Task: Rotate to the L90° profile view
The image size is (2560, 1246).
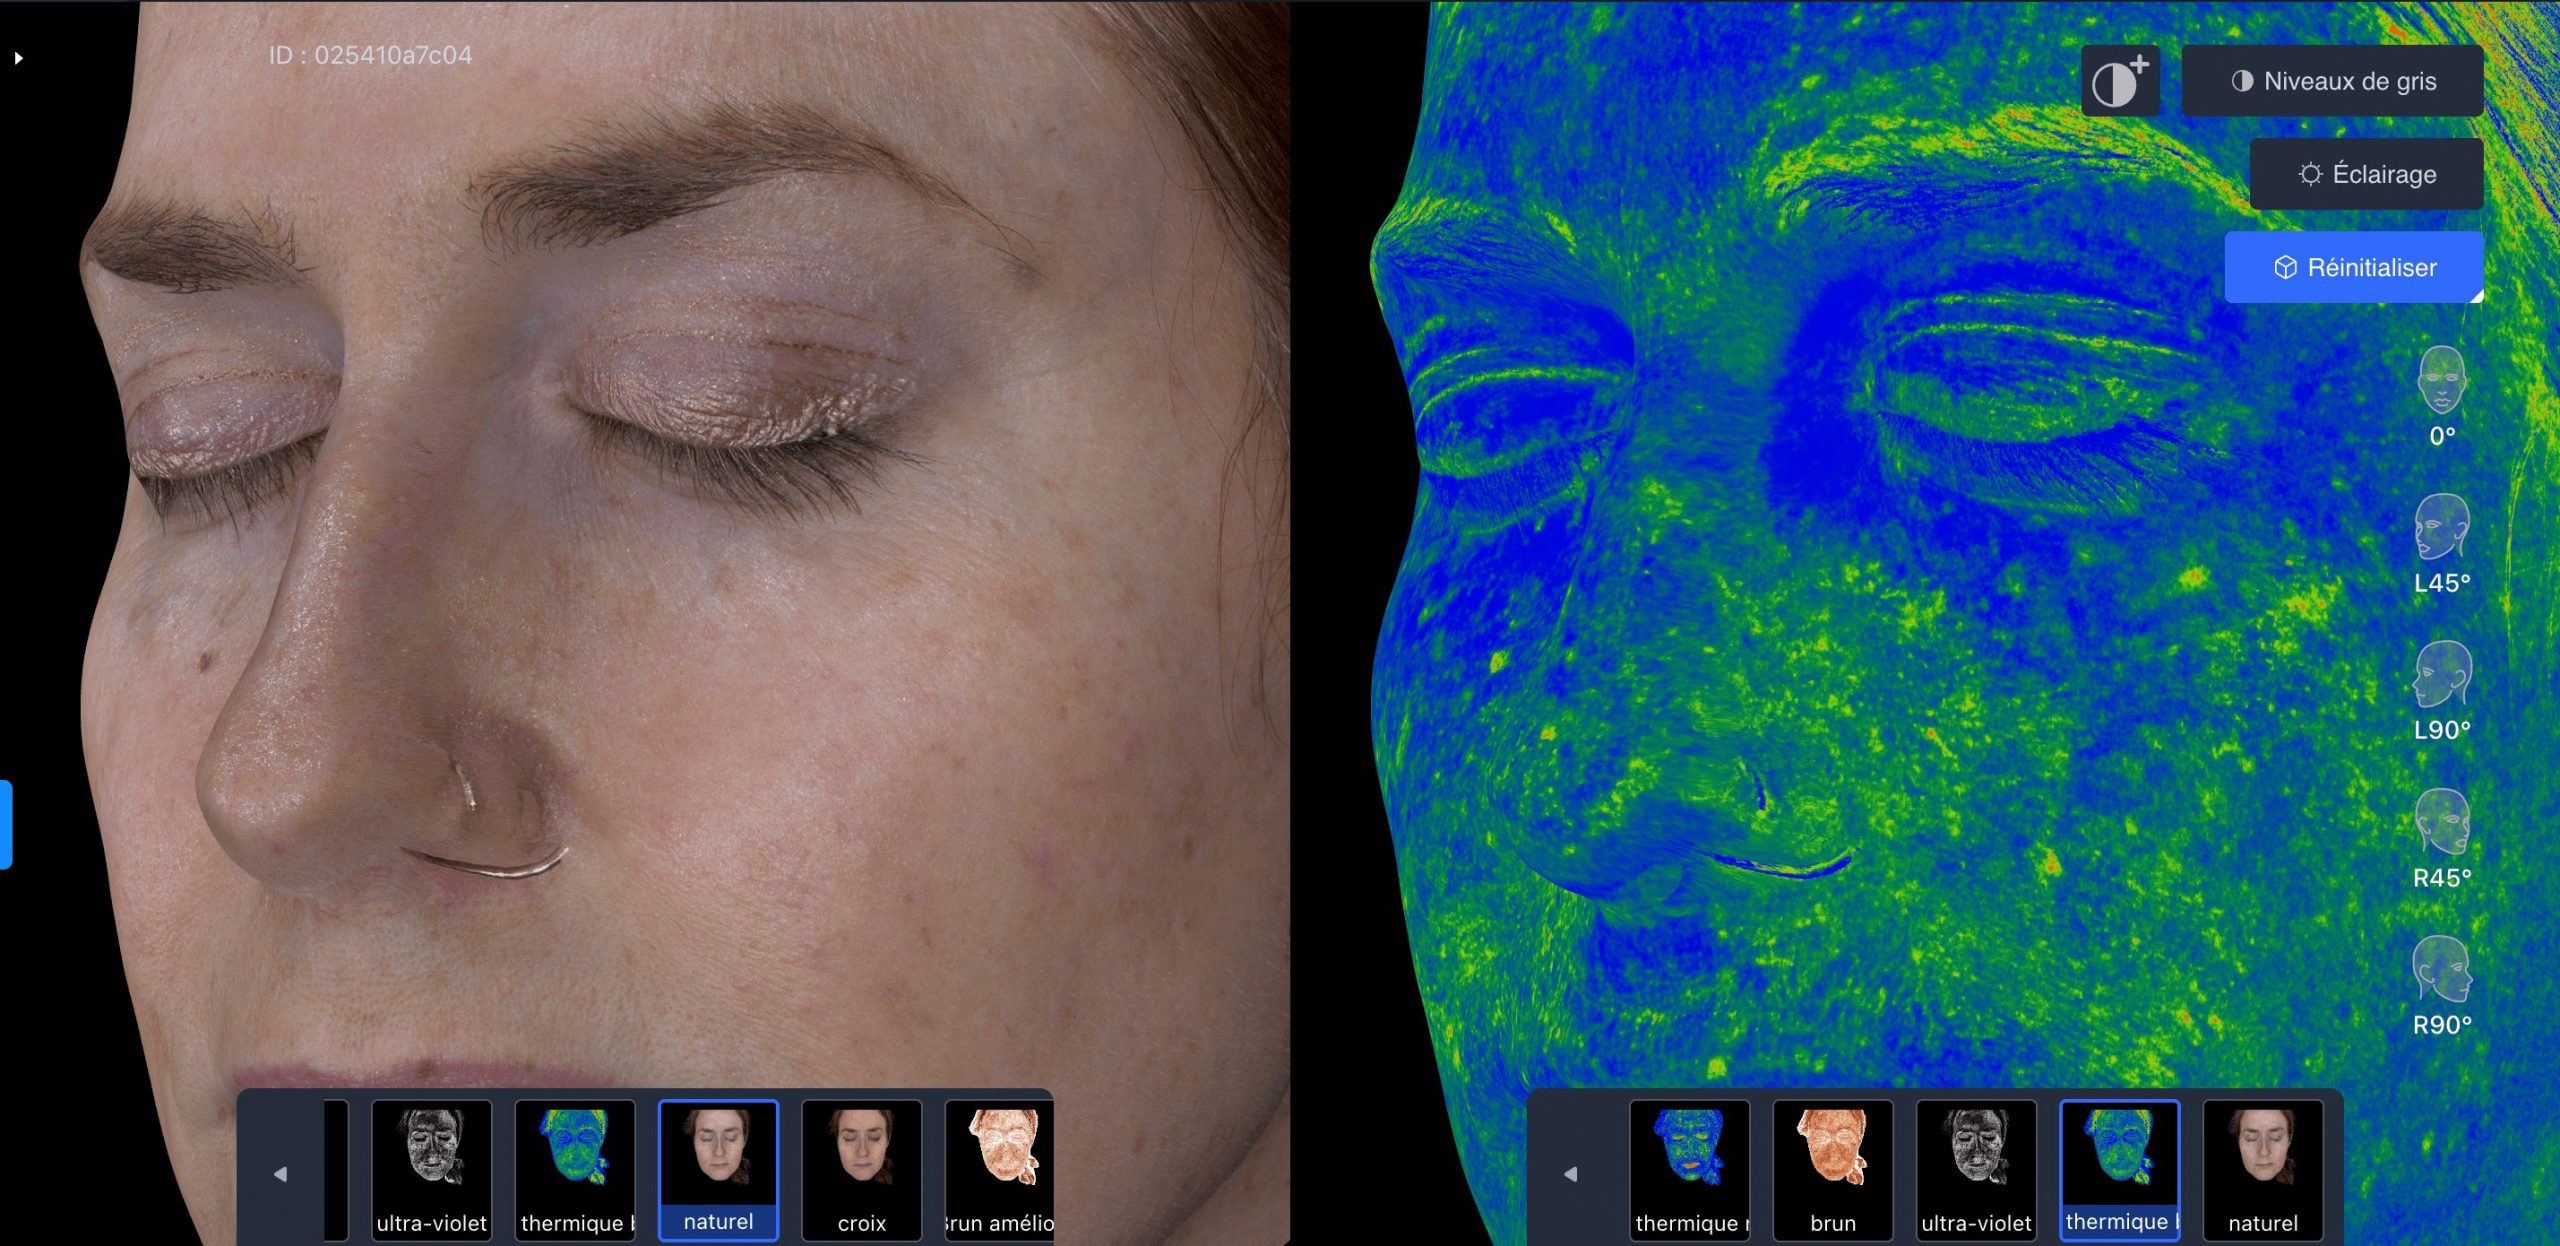Action: pyautogui.click(x=2441, y=675)
